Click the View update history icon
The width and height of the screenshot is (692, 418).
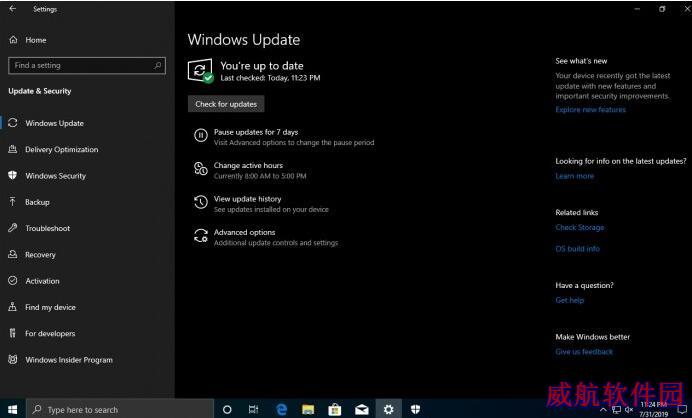click(x=200, y=202)
